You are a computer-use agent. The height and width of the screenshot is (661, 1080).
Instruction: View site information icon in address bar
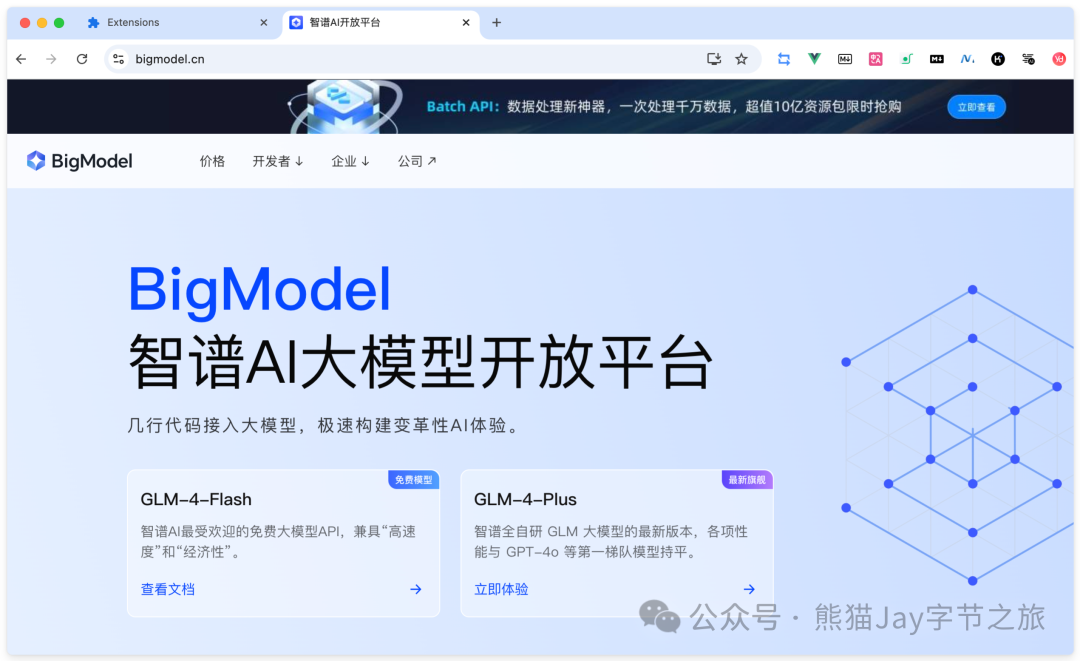(x=118, y=59)
